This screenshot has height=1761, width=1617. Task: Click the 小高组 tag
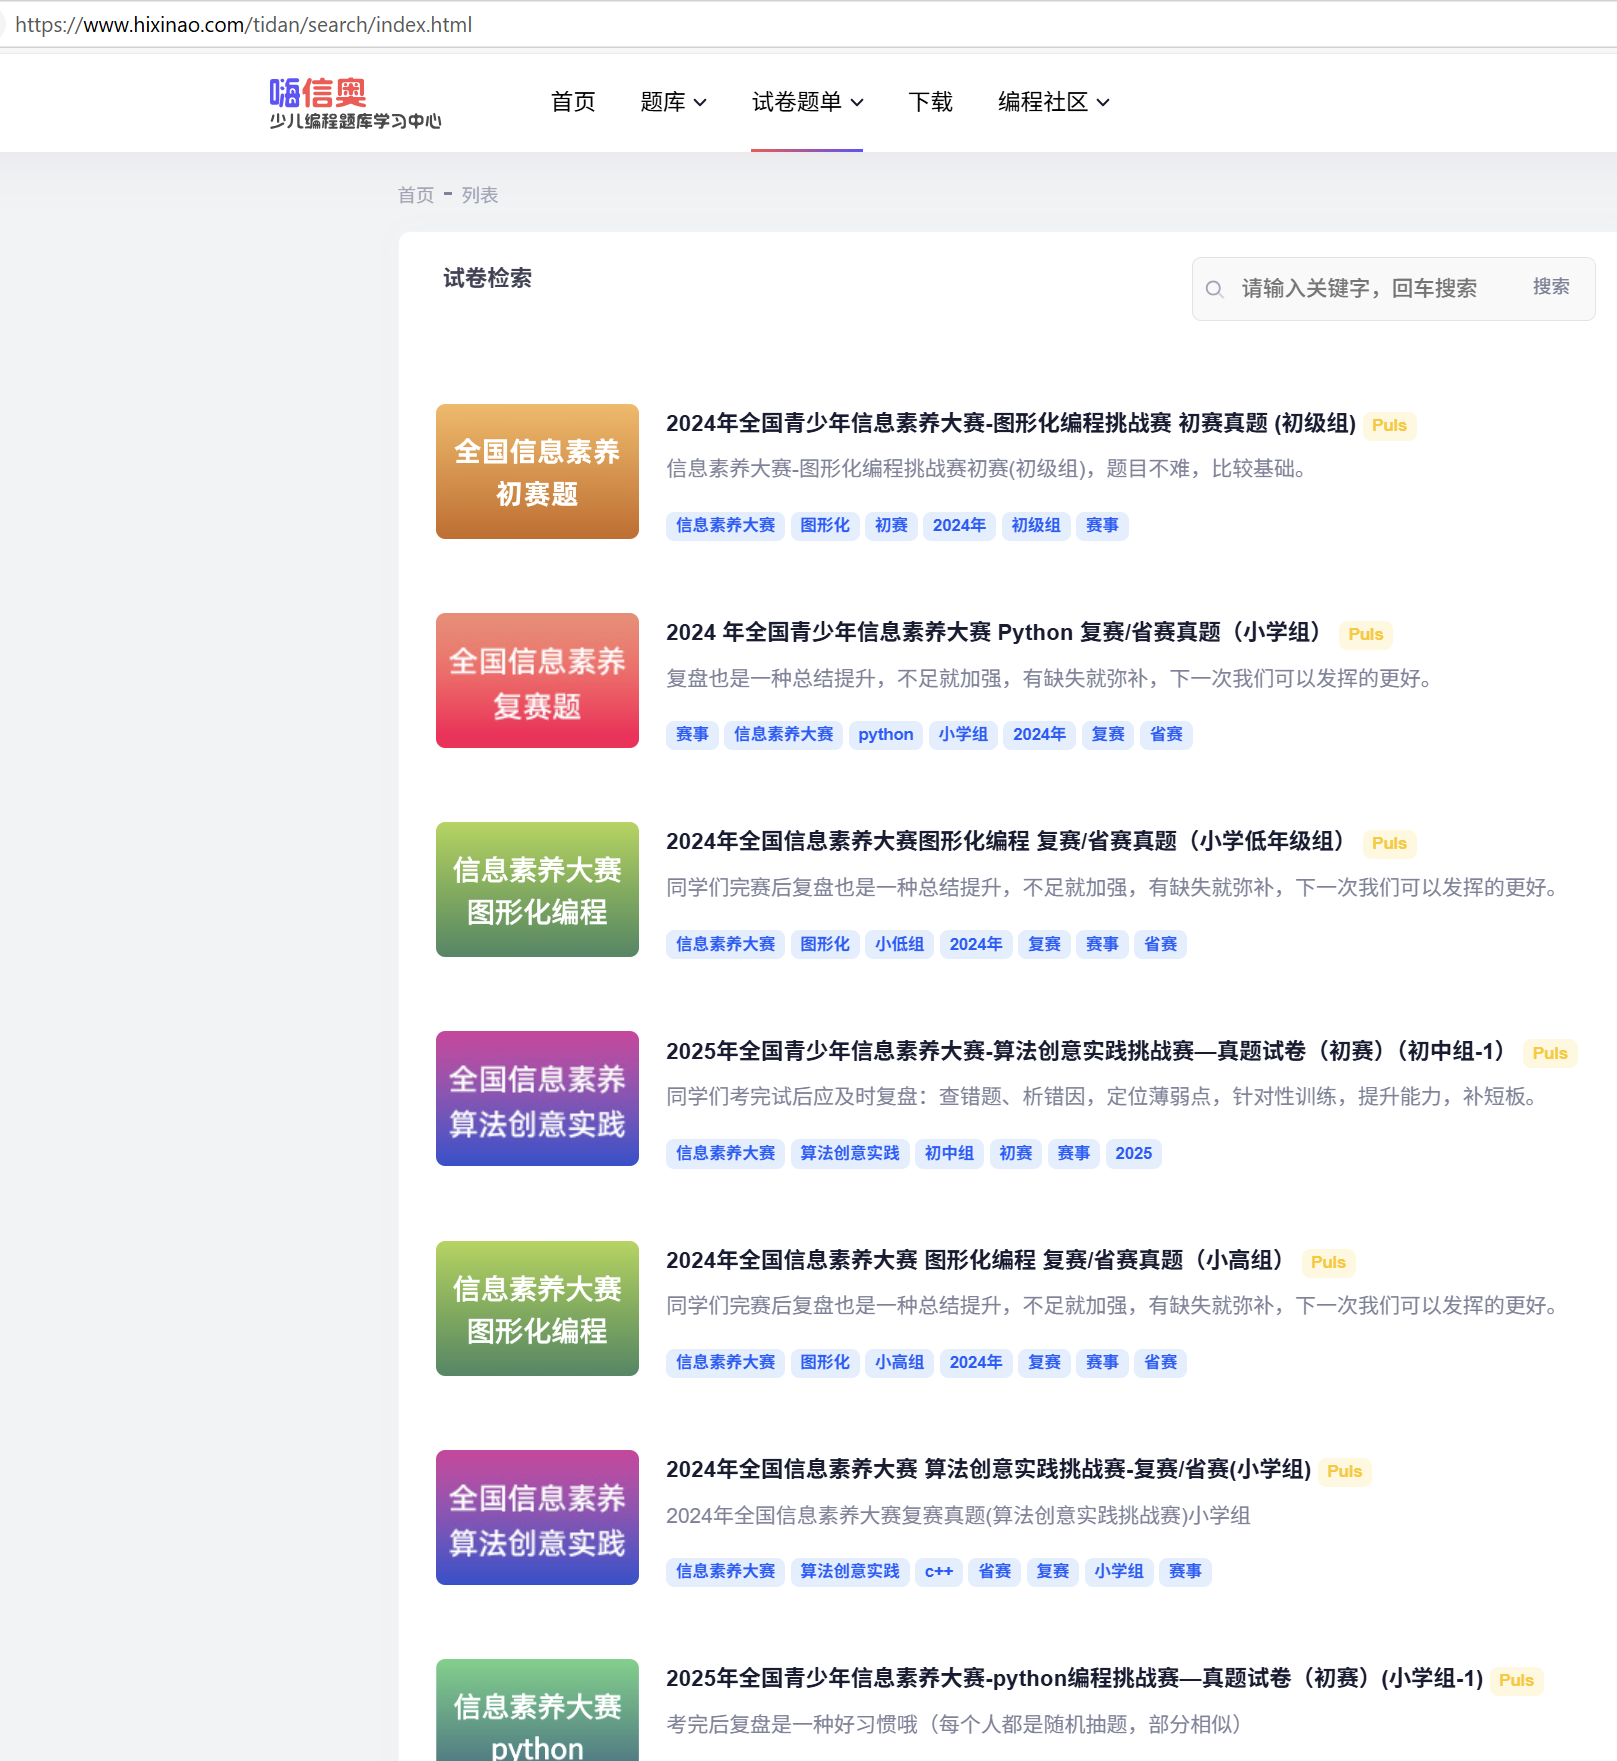coord(899,1363)
